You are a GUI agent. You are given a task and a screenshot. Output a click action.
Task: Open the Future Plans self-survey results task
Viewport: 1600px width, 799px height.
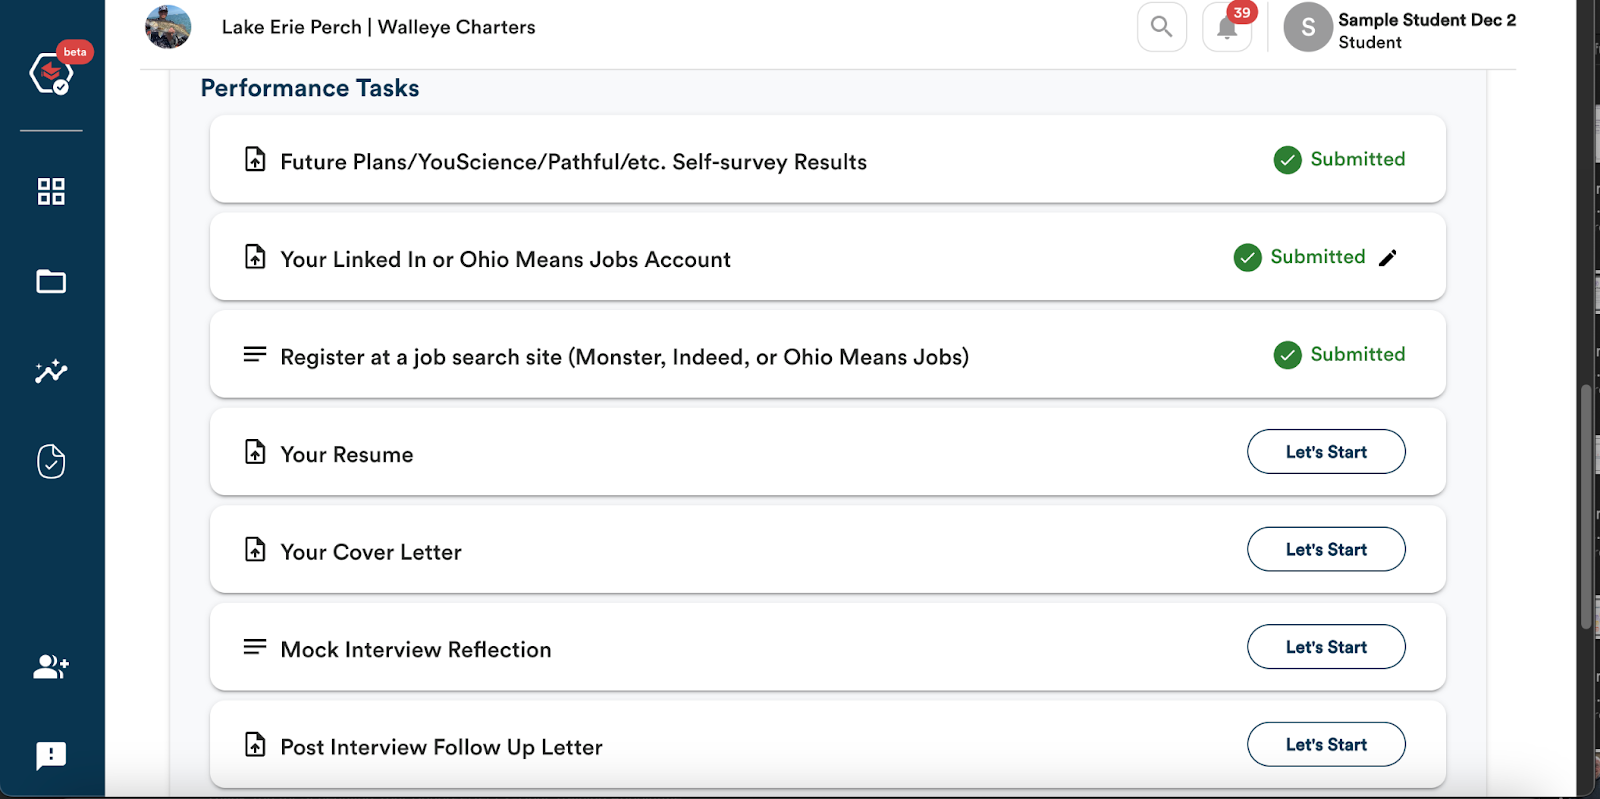828,160
